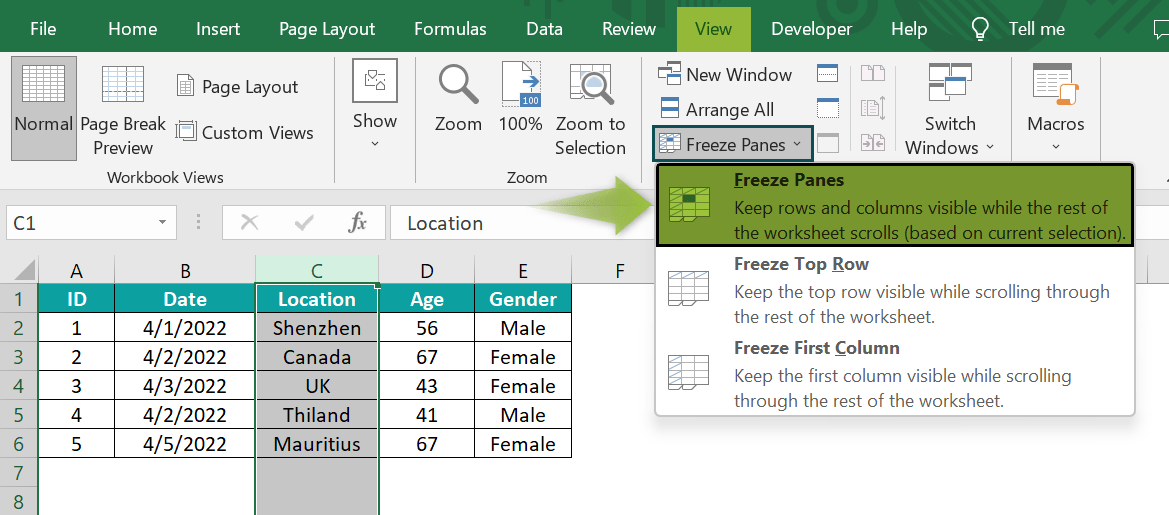Click the Macros icon
Viewport: 1169px width, 515px height.
click(1056, 83)
